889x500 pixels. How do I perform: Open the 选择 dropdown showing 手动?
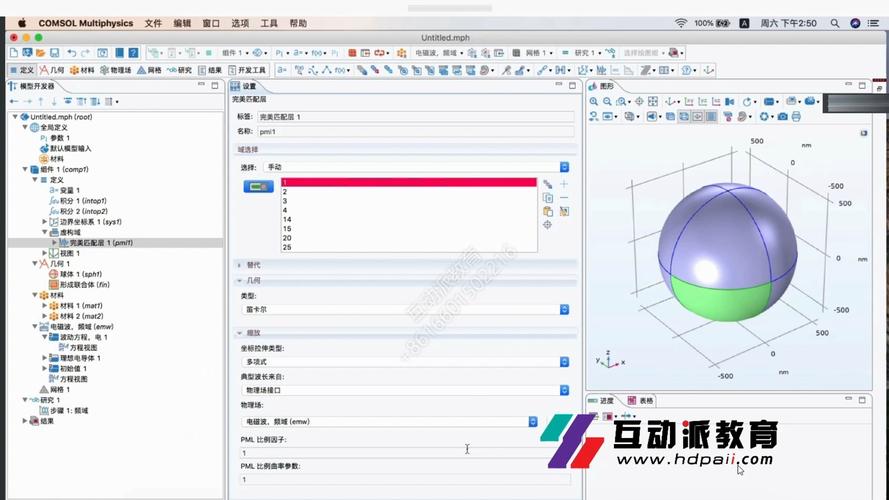pyautogui.click(x=417, y=167)
